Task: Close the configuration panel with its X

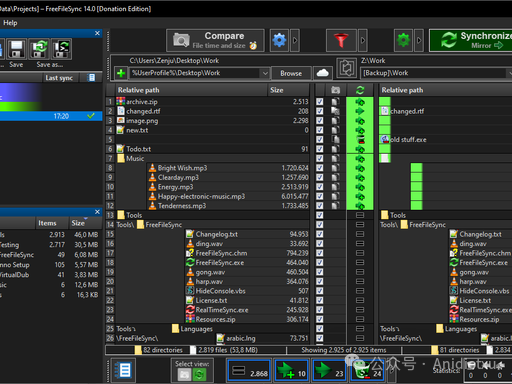Action: [97, 33]
